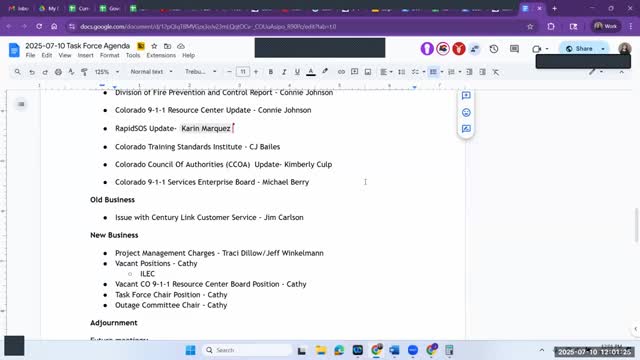
Task: Show document outline tabs icon
Action: click(21, 104)
